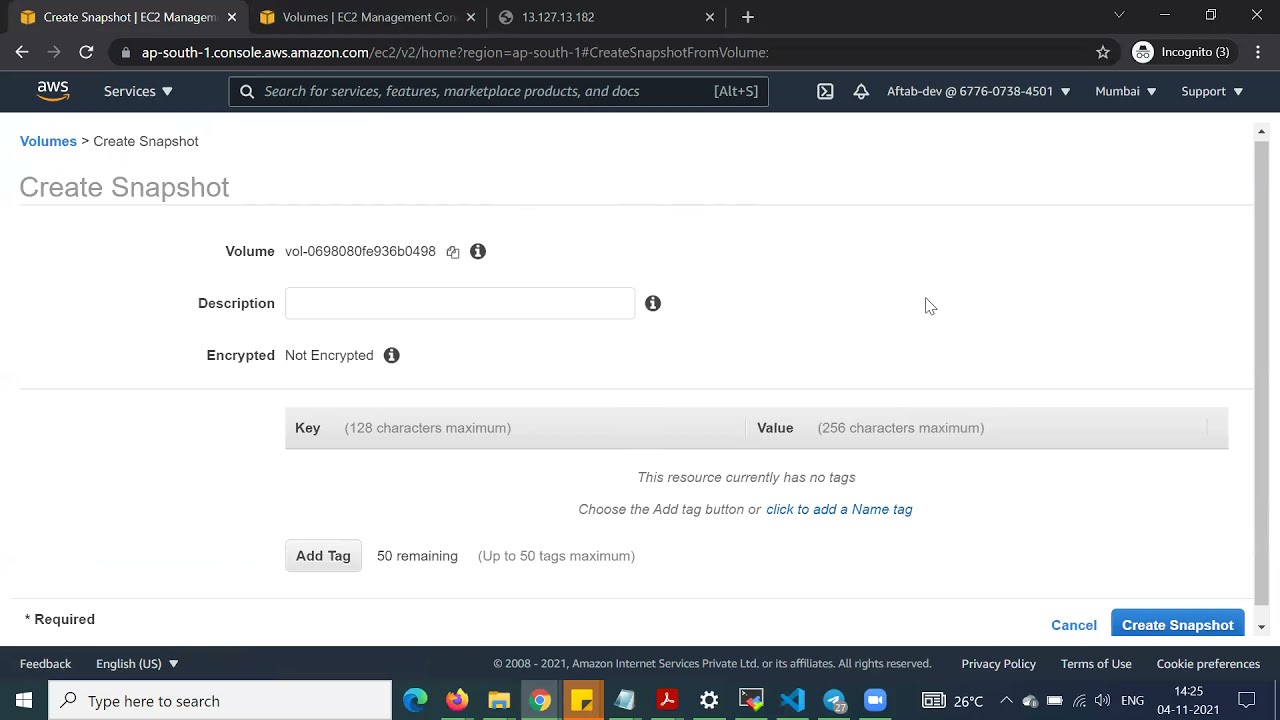Click the 'click to add a Name tag' link
1280x720 pixels.
(x=839, y=509)
